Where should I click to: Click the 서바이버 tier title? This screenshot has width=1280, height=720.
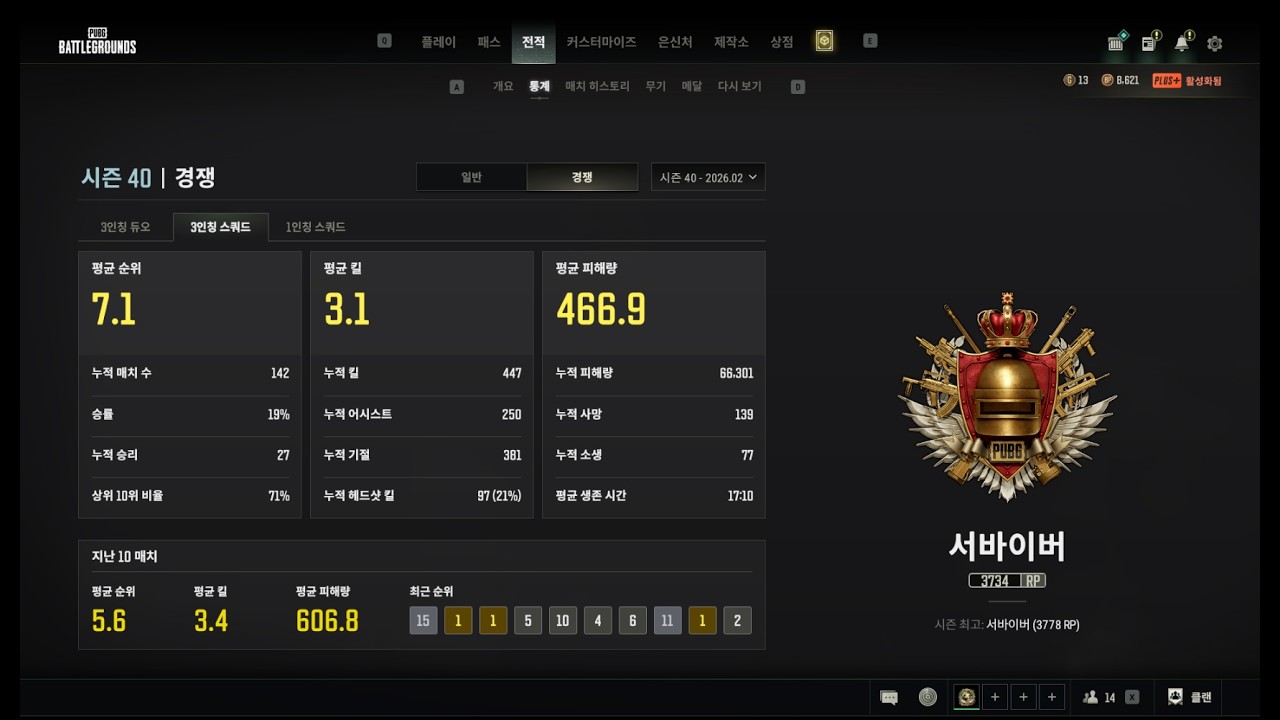[1007, 546]
